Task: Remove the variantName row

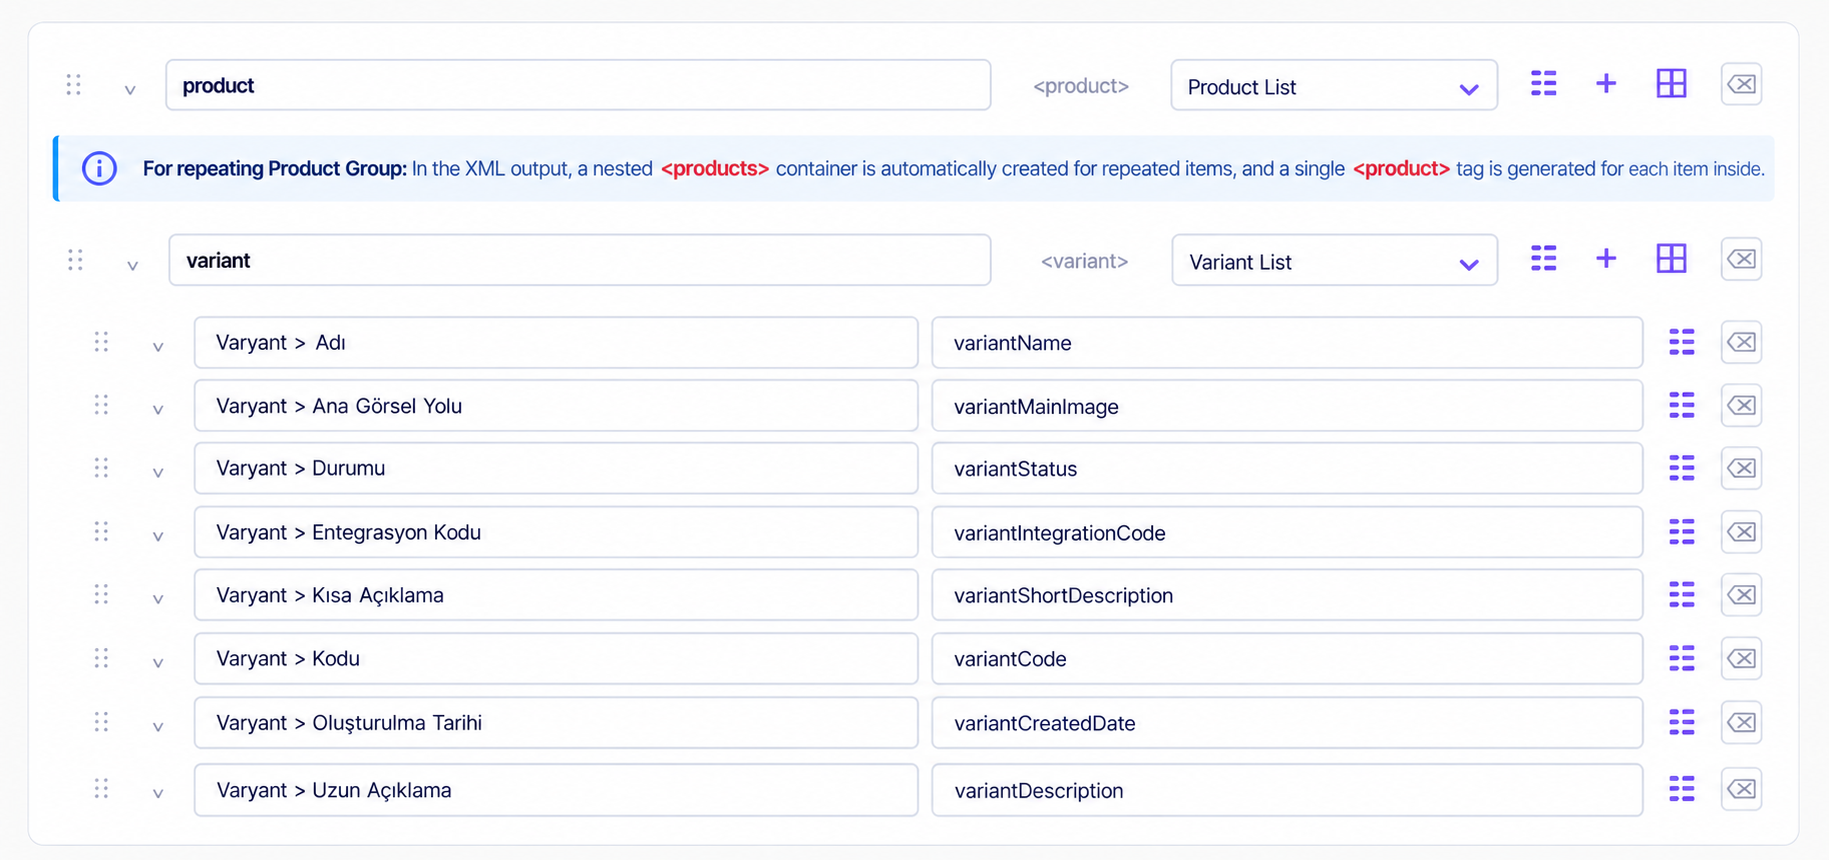Action: [x=1741, y=342]
